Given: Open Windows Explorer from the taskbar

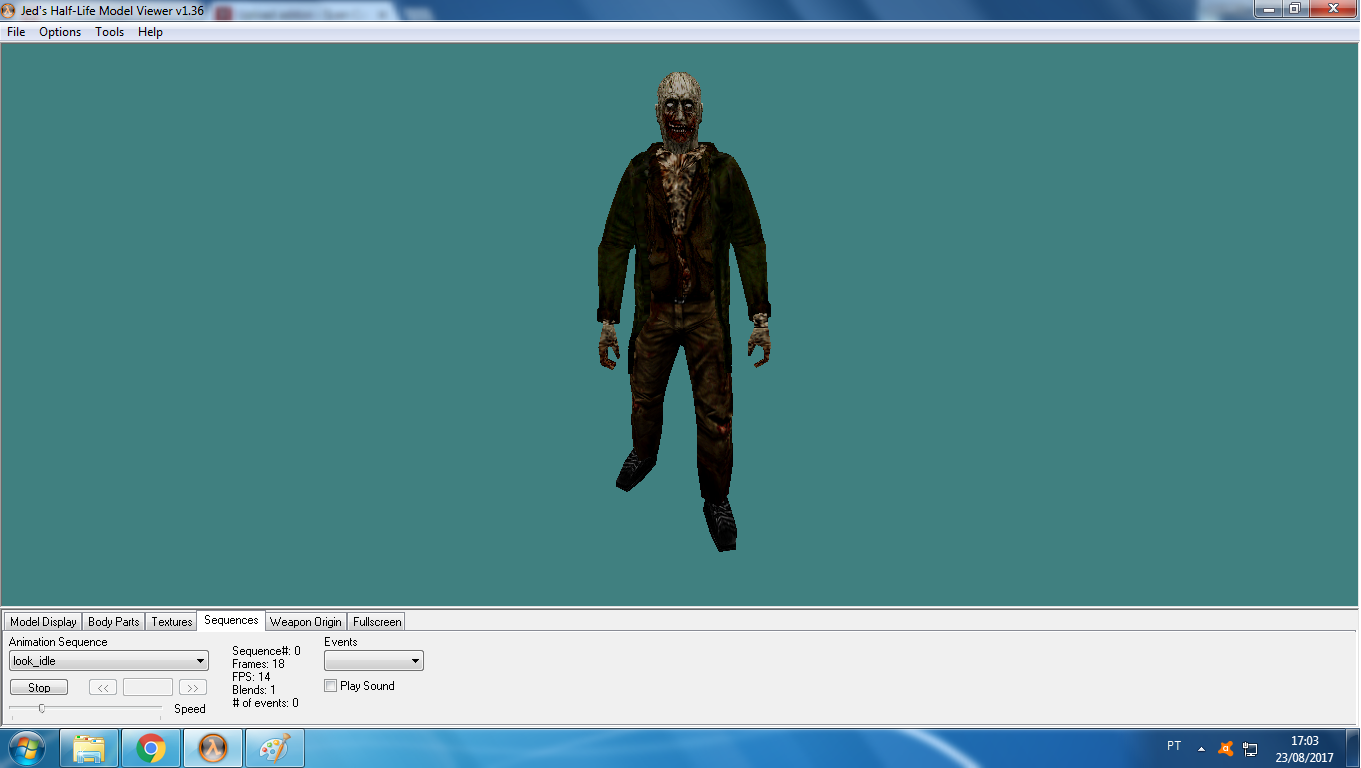Looking at the screenshot, I should 89,748.
